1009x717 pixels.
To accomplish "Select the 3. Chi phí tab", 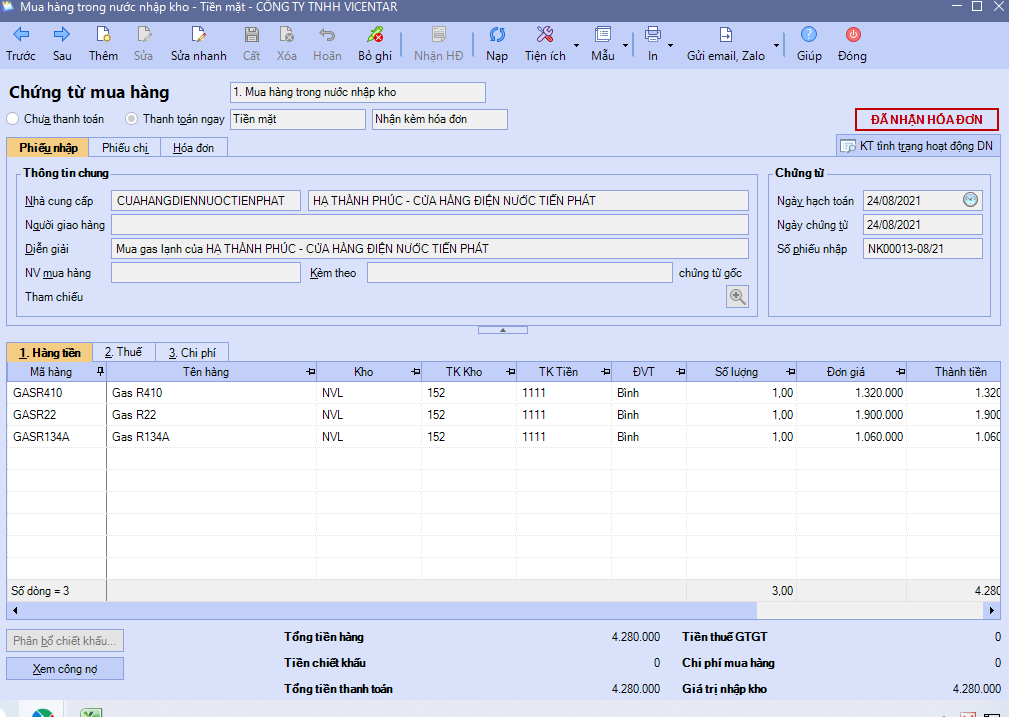I will coord(192,352).
